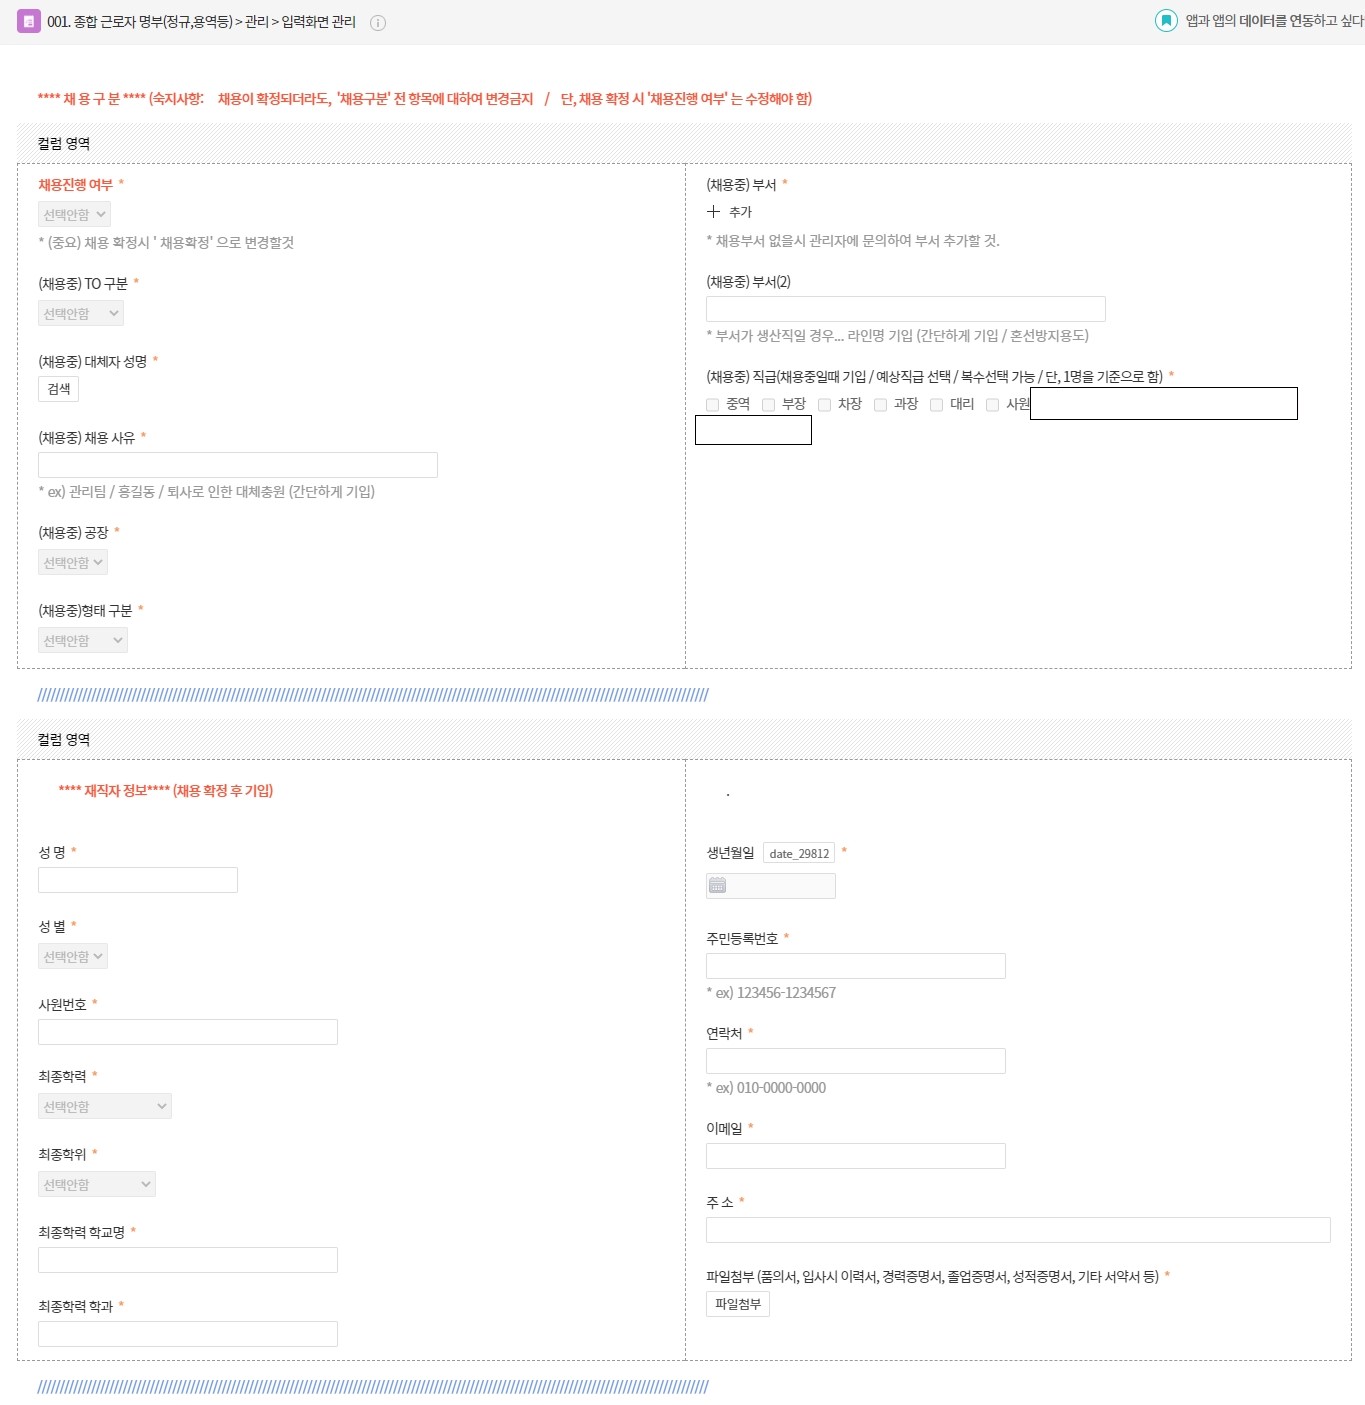Click the ex) 010-0000-0000 hint text
Image resolution: width=1365 pixels, height=1405 pixels.
(766, 1087)
